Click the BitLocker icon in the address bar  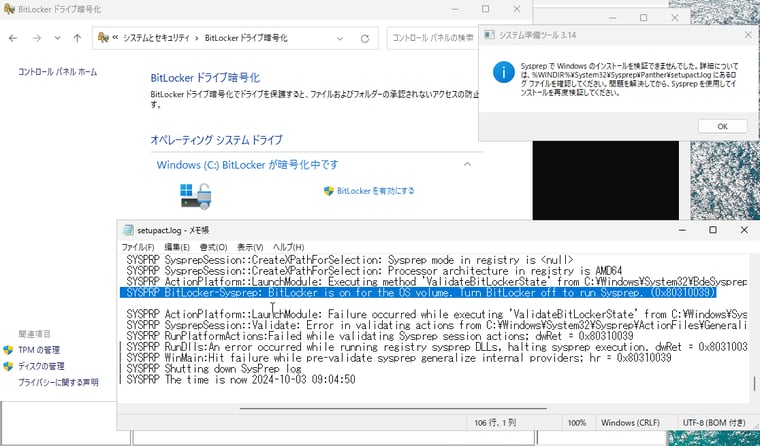coord(103,37)
